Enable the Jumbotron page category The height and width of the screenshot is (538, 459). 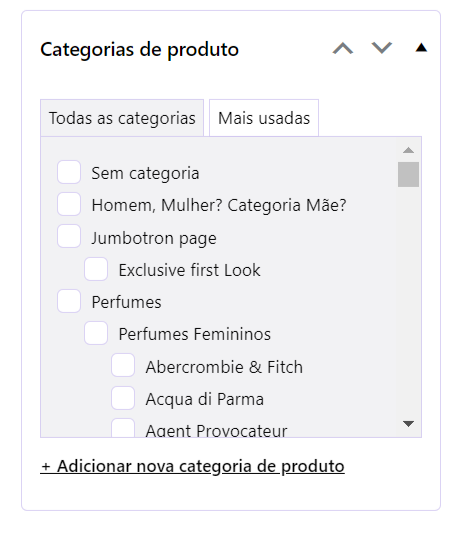69,236
